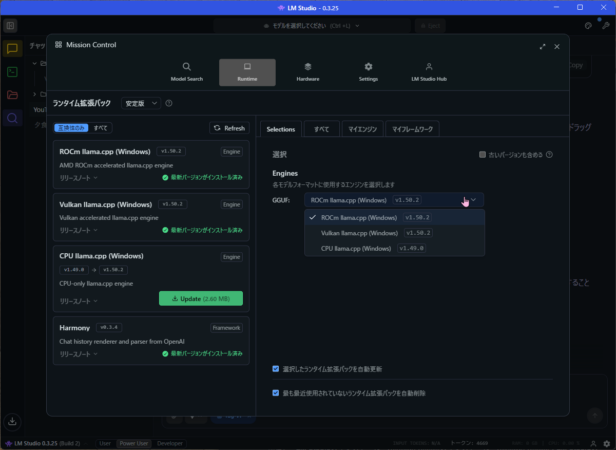Click the Eject button in top bar

click(x=430, y=26)
